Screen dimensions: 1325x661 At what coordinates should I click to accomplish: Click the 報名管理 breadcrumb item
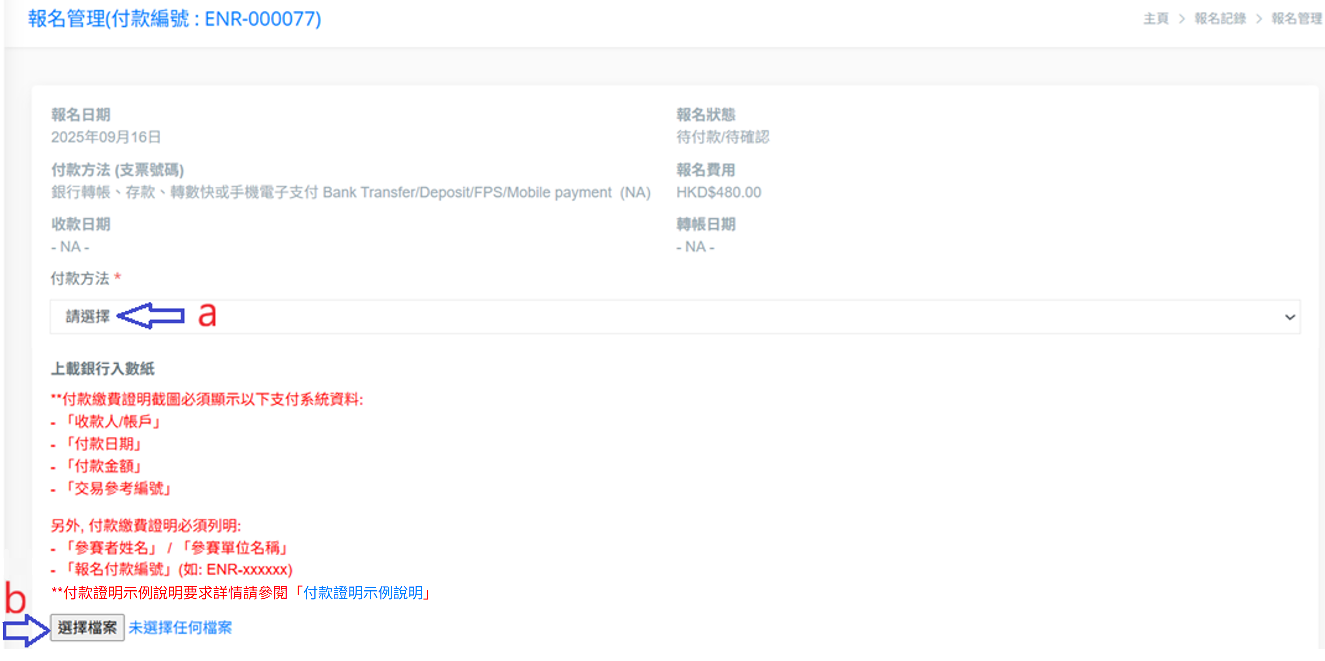click(1297, 19)
